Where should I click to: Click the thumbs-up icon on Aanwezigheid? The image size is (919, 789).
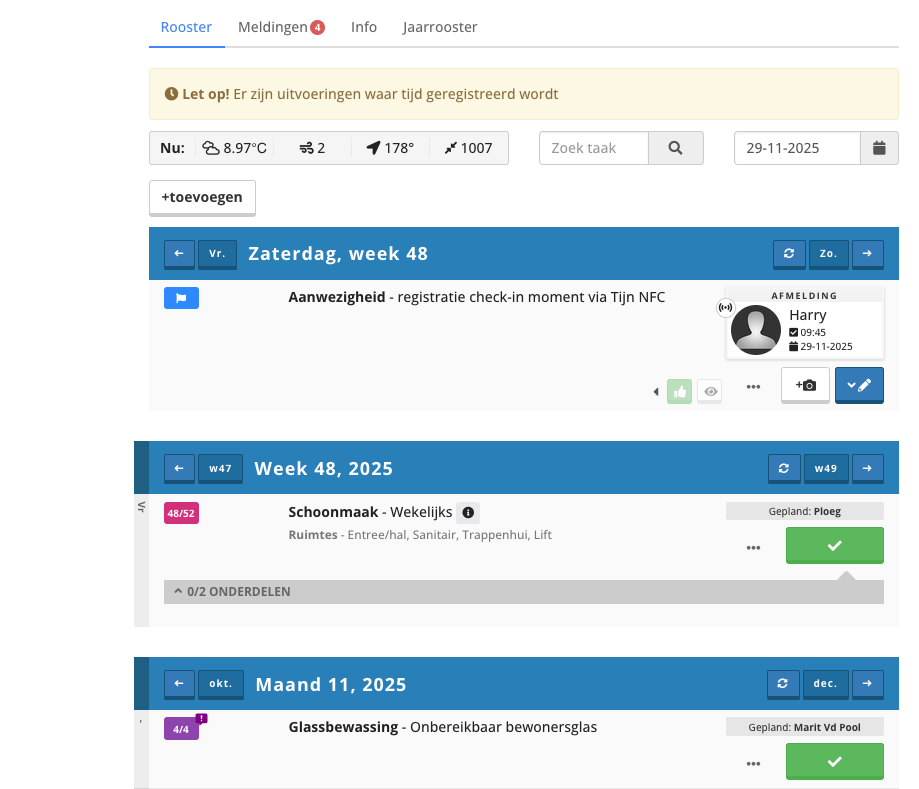pos(680,392)
